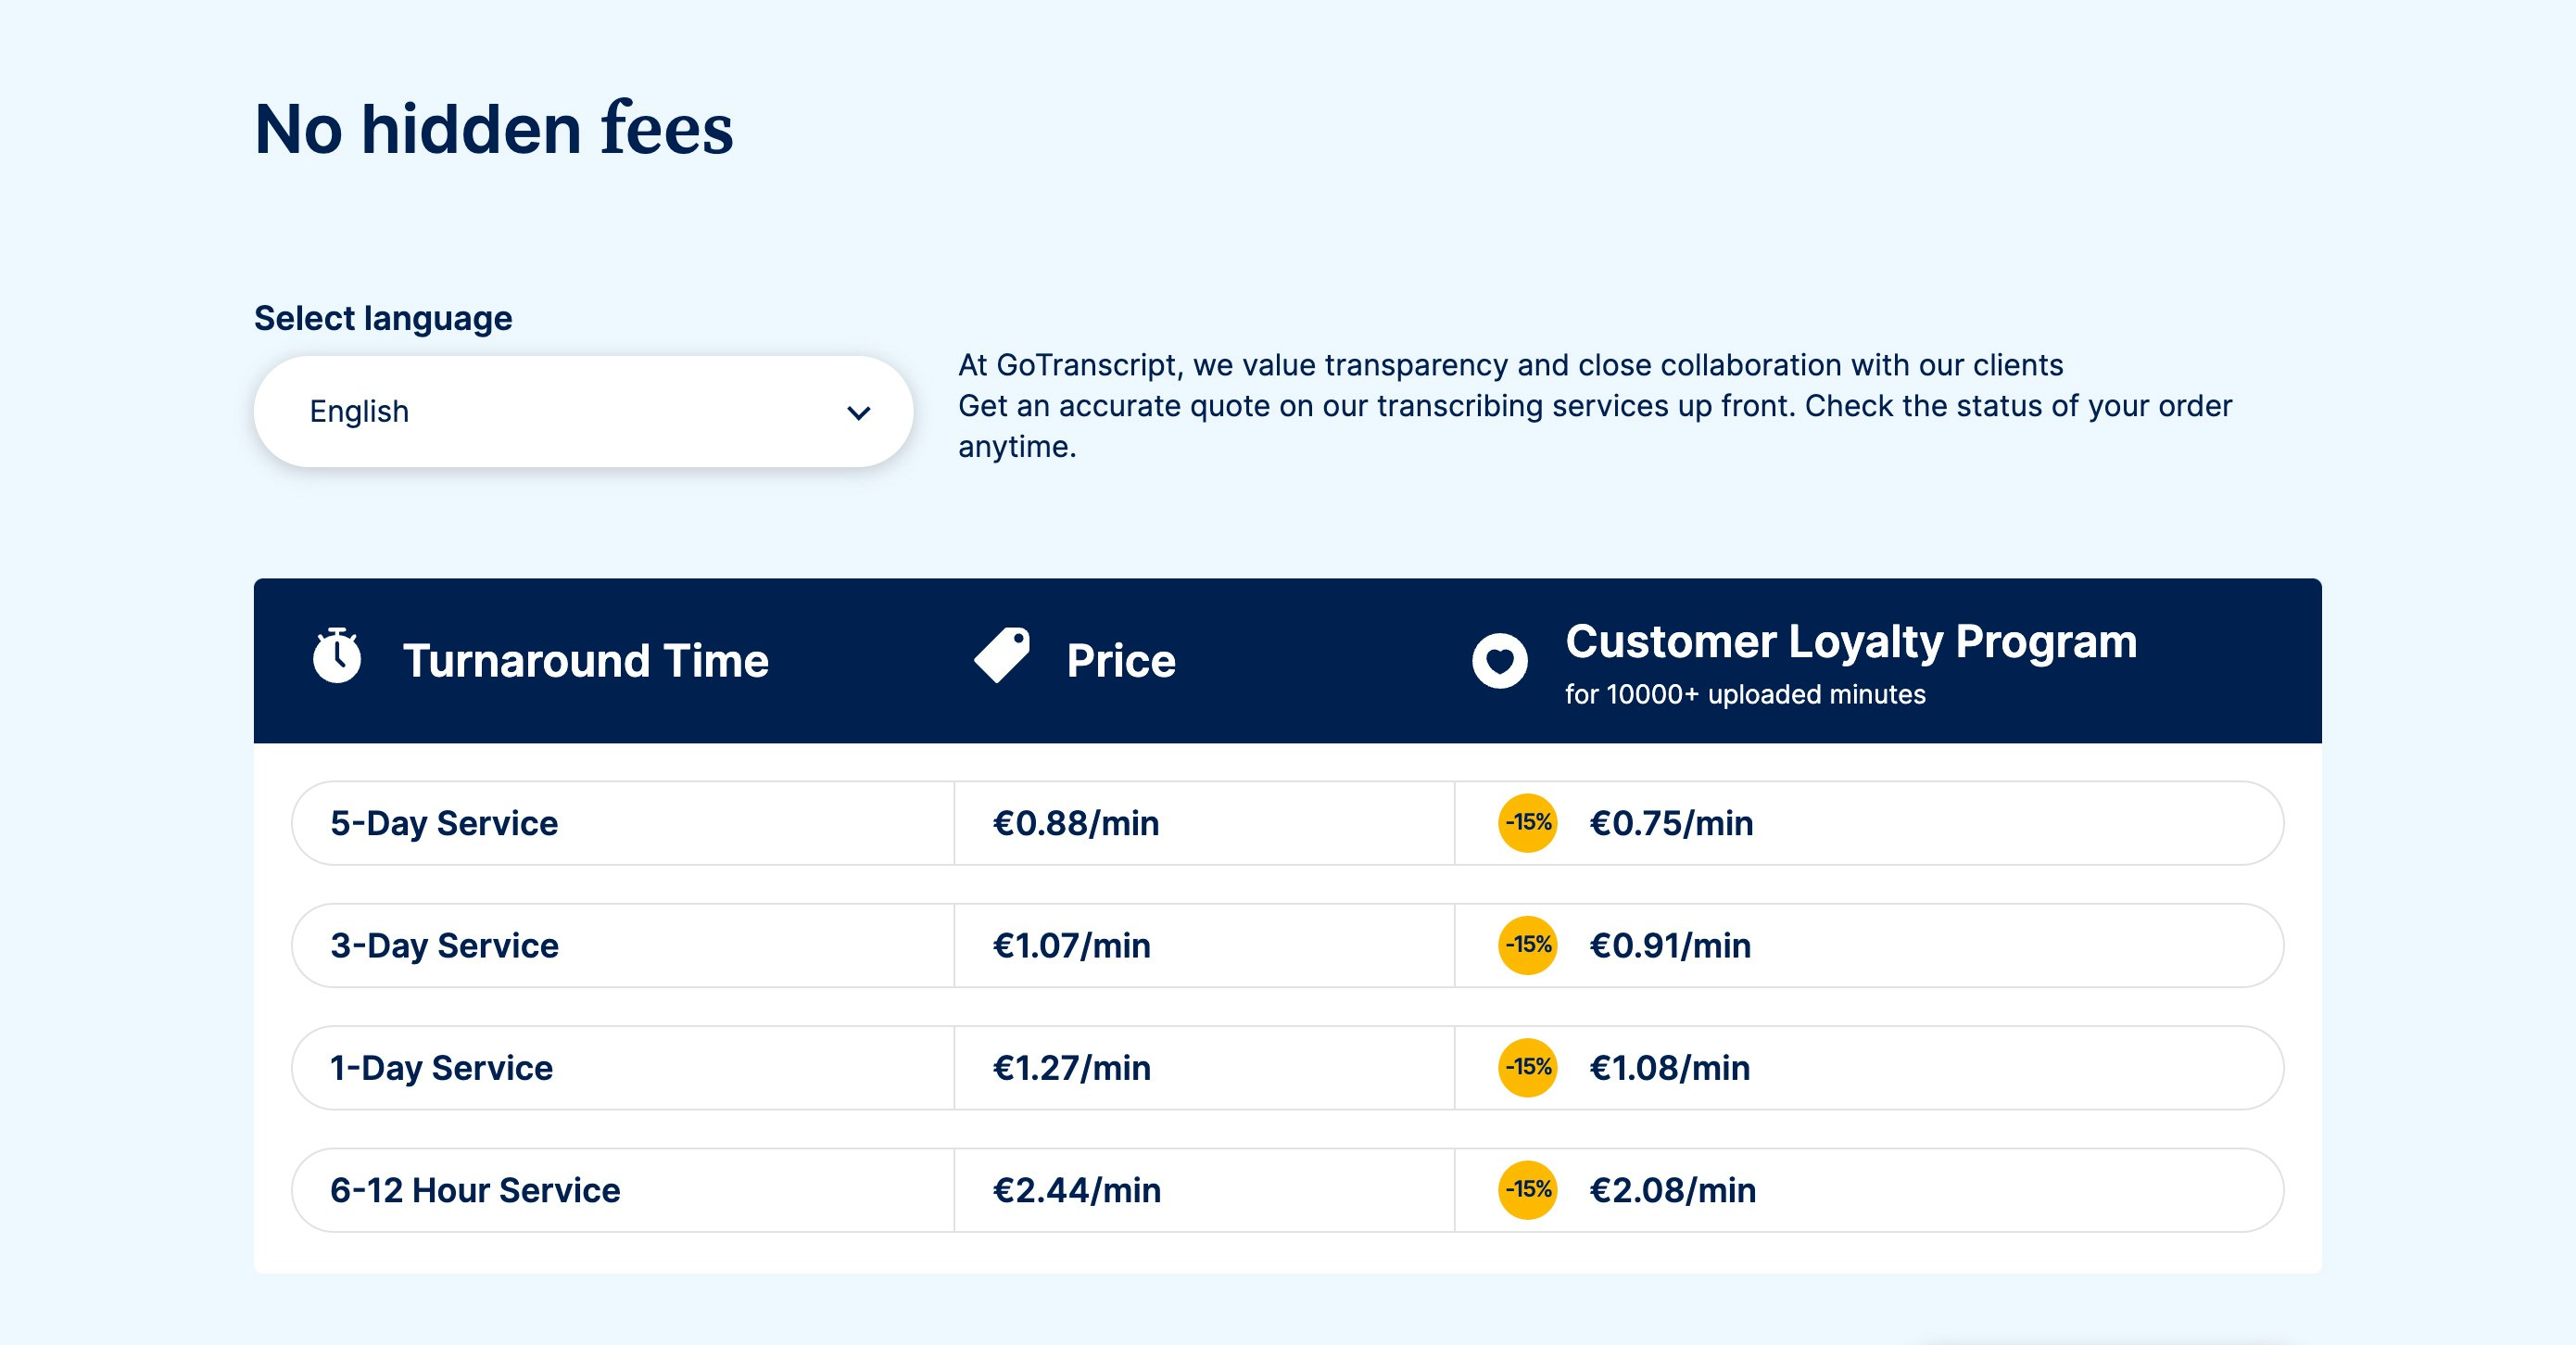Click the -15% badge on 5-Day row
This screenshot has width=2576, height=1345.
[x=1528, y=823]
